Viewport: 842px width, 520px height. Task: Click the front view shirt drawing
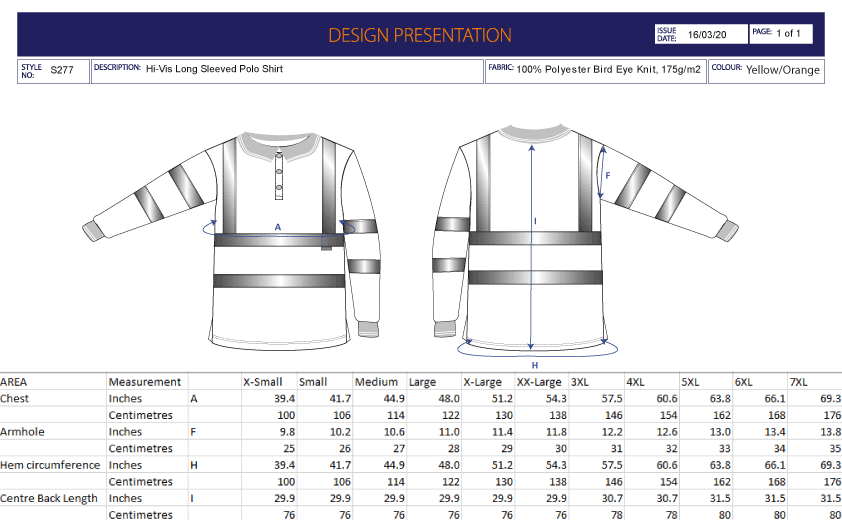click(232, 241)
